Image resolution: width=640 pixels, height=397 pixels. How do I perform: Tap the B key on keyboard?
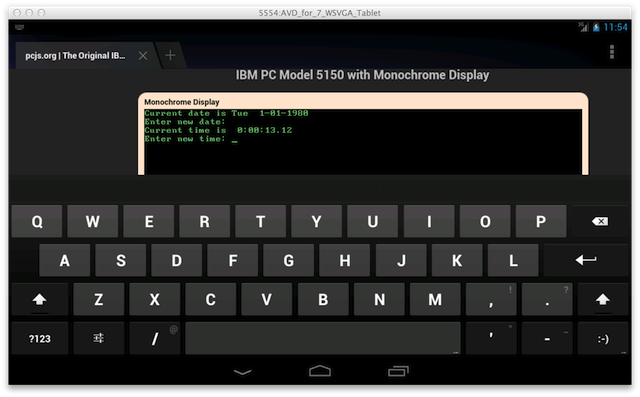click(323, 299)
